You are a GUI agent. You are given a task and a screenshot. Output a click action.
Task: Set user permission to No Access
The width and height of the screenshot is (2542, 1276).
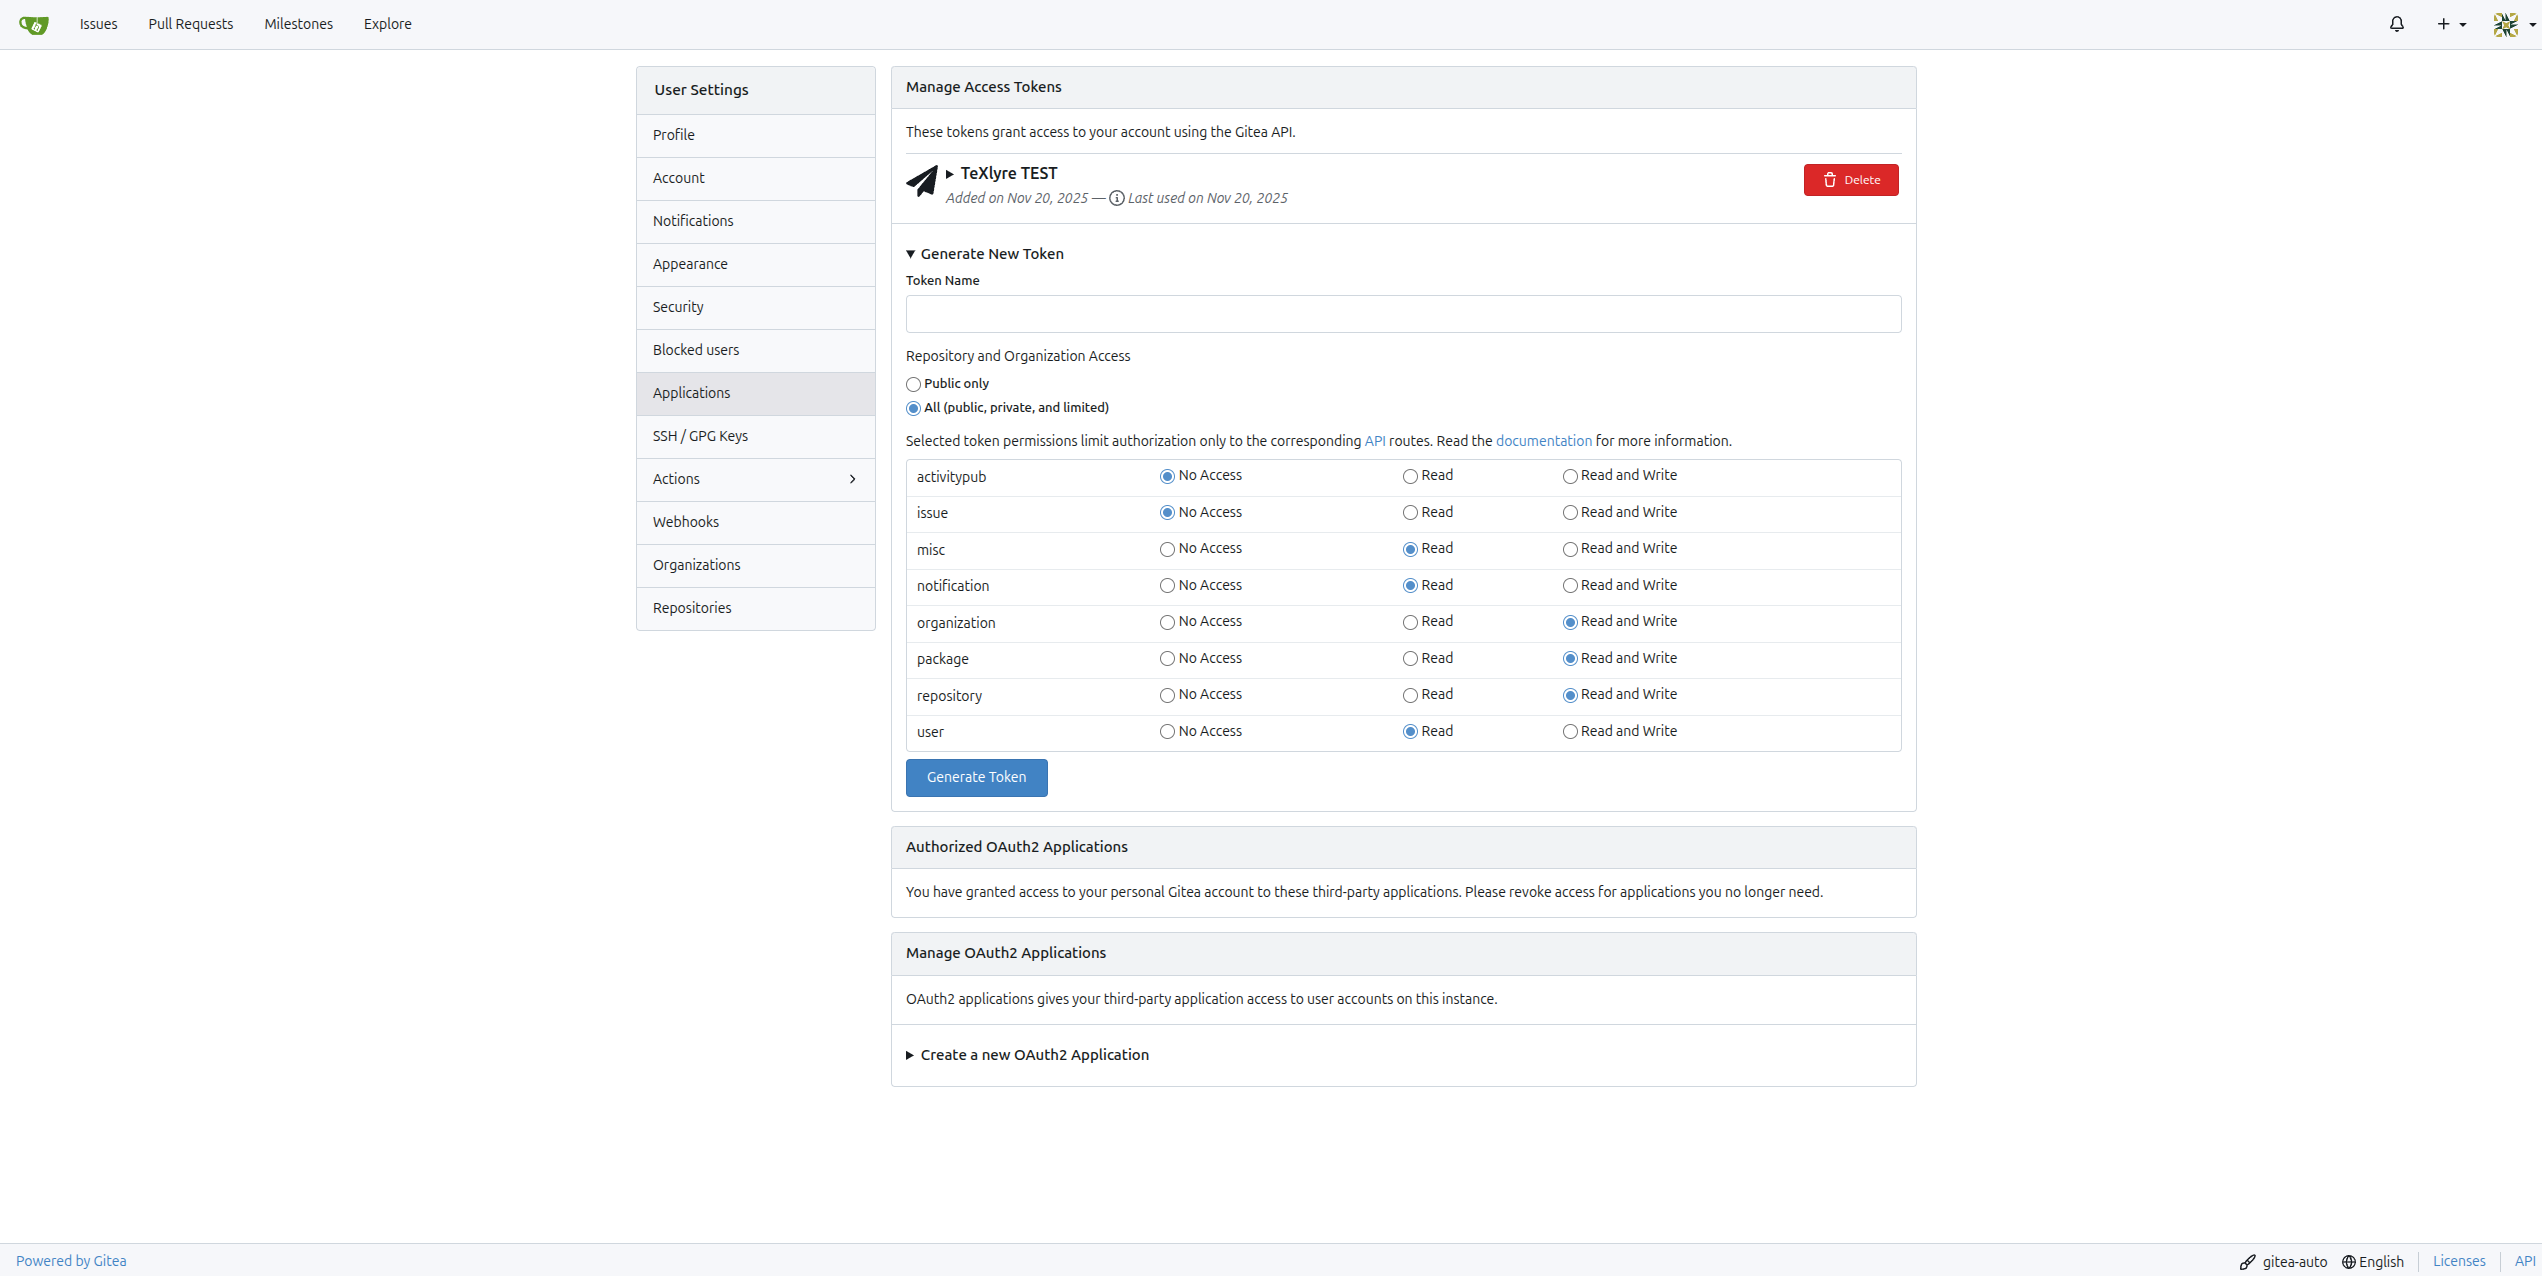click(x=1166, y=732)
